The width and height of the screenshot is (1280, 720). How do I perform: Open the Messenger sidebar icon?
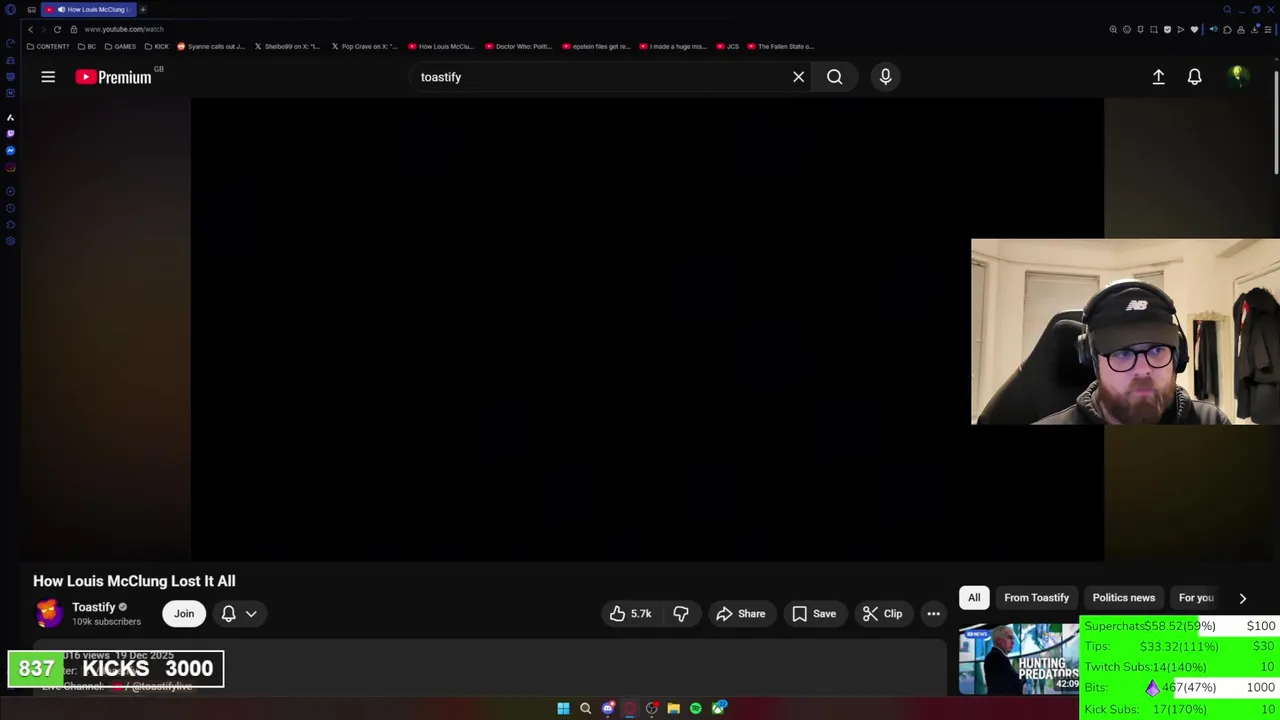pos(10,151)
